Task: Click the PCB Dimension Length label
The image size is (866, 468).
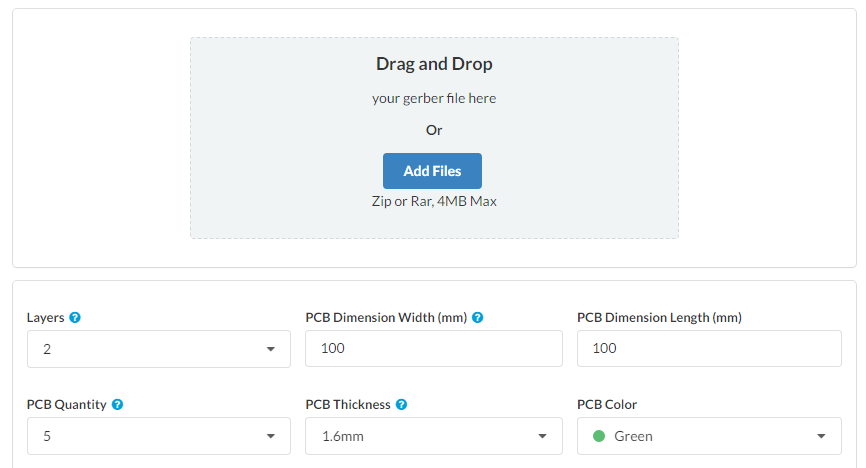Action: point(659,318)
